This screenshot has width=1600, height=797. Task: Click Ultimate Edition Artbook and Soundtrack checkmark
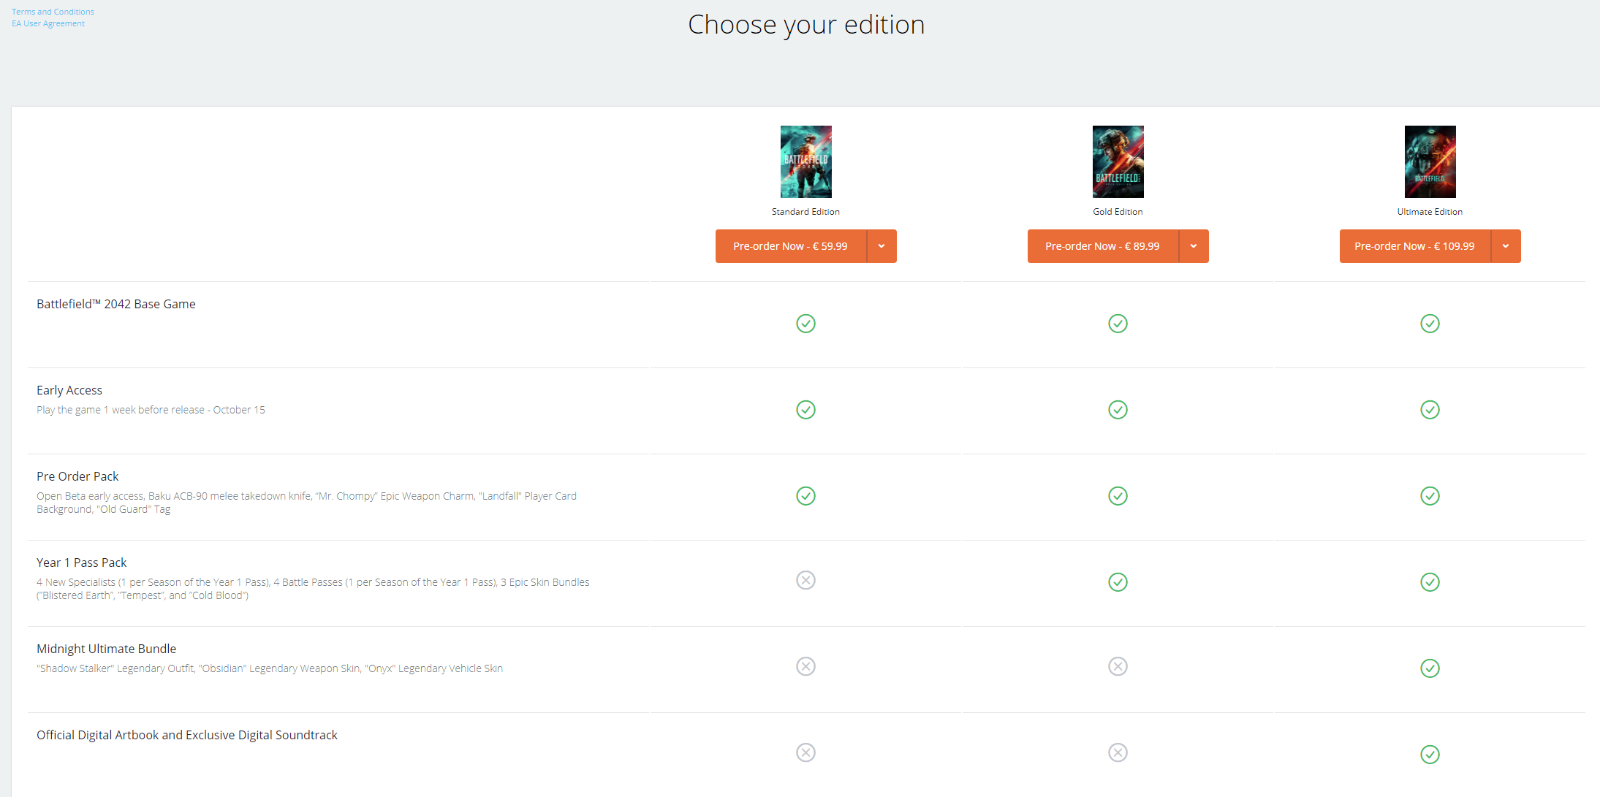1430,754
